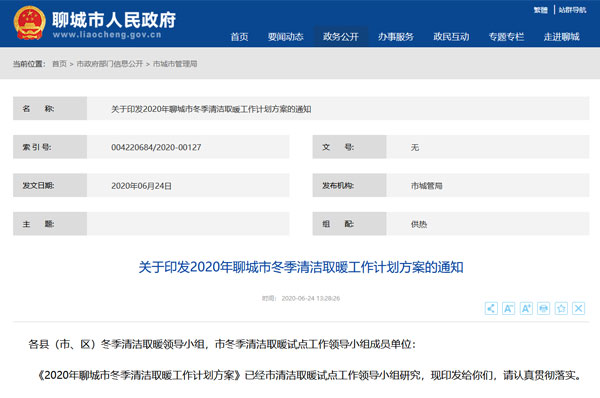
Task: Open 要闻动态 navigation tab
Action: 285,37
